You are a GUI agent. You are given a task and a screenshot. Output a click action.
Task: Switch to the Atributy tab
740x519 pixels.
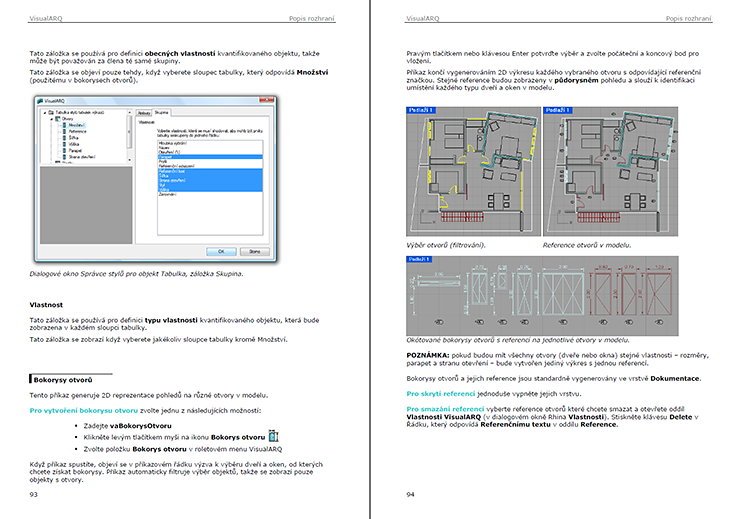144,113
